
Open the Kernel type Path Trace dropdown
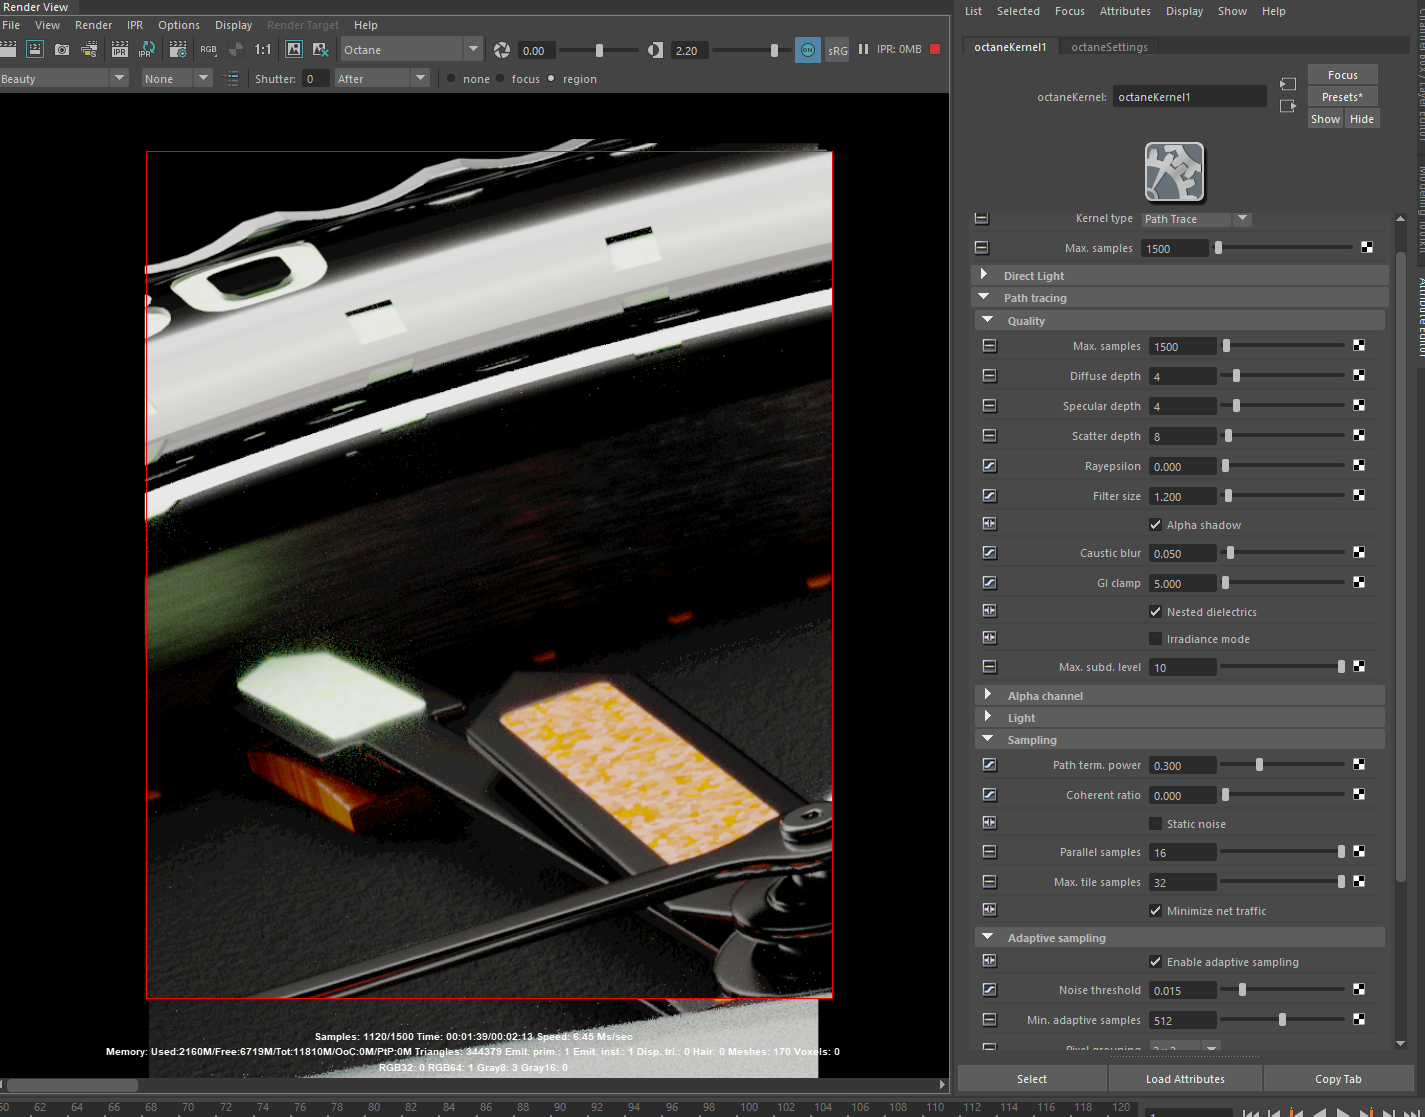click(1197, 219)
